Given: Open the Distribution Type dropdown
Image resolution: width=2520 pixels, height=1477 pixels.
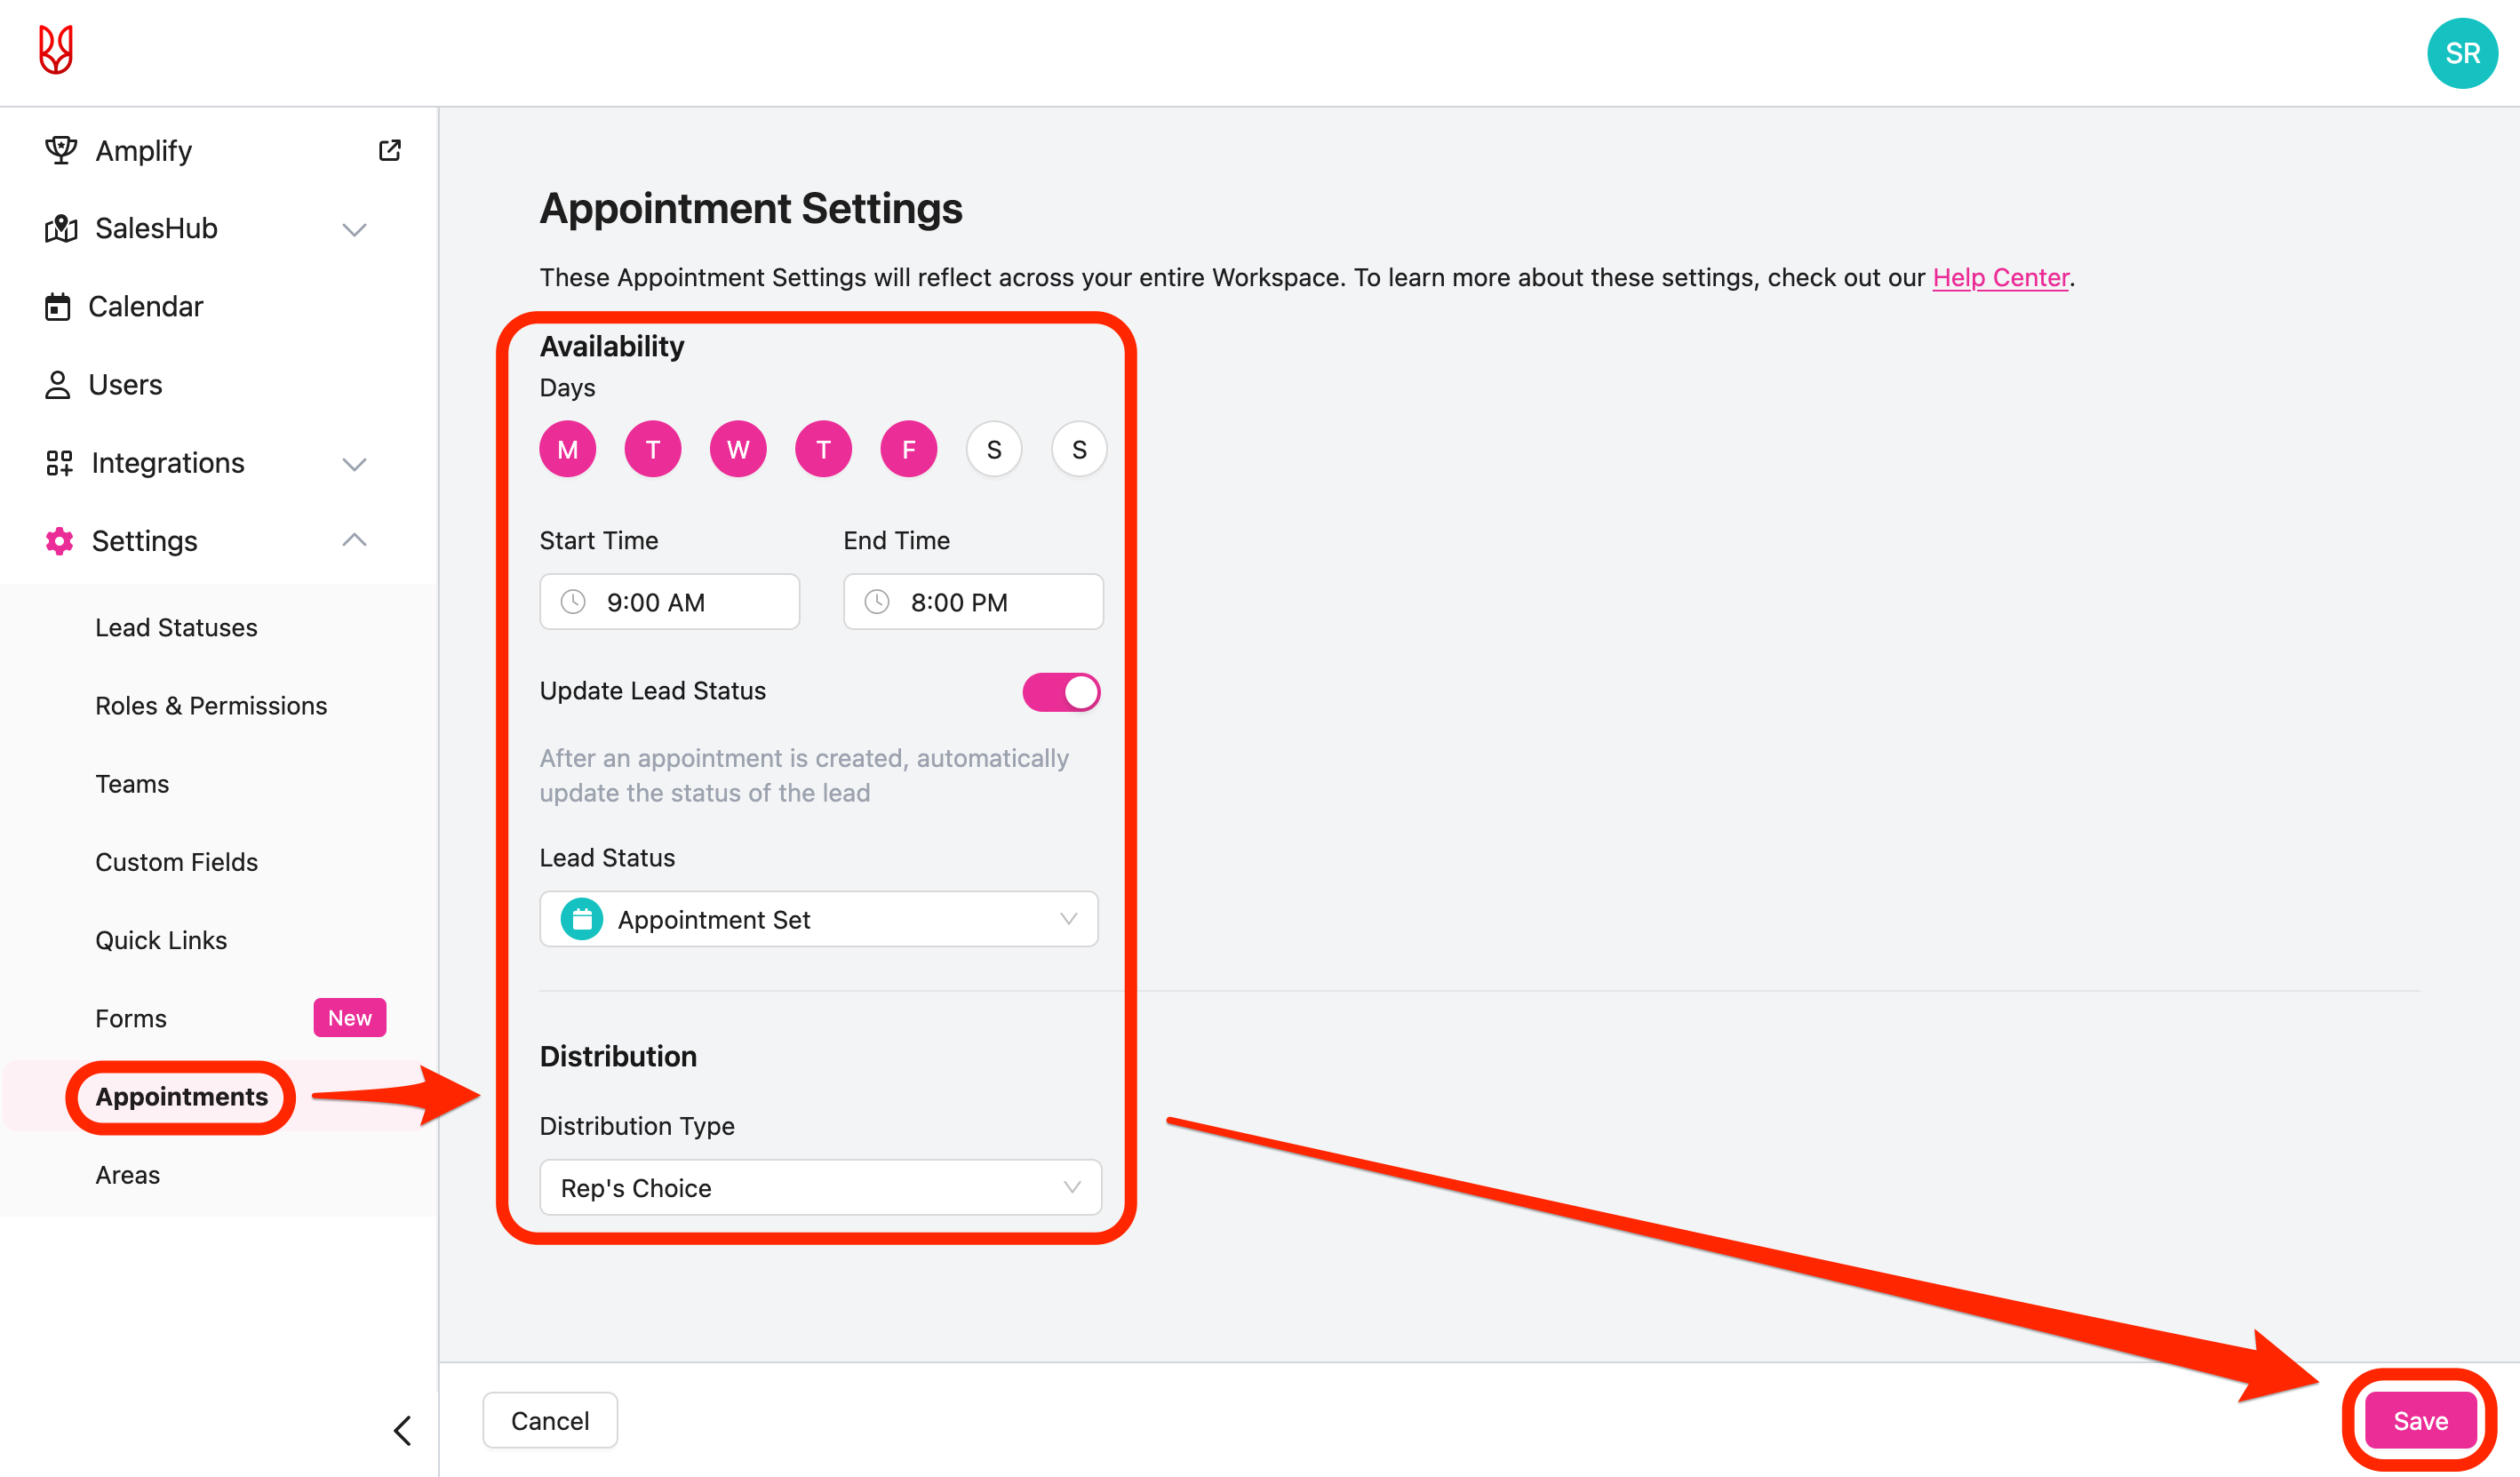Looking at the screenshot, I should (820, 1187).
